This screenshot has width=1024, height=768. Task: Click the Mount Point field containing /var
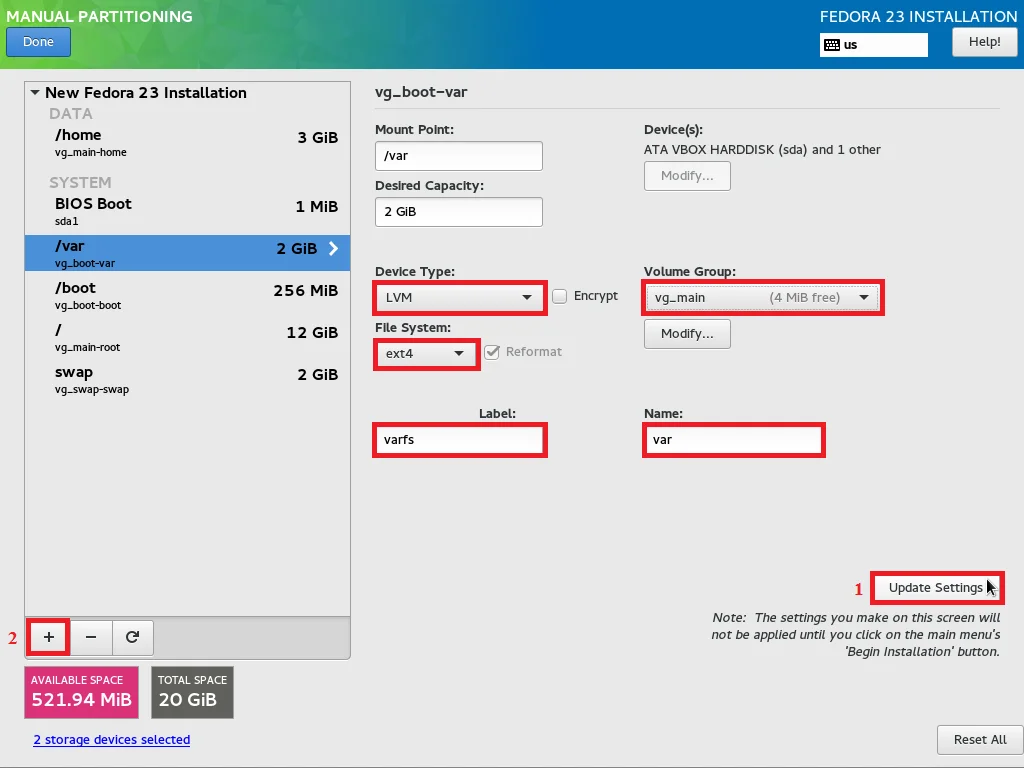point(458,156)
